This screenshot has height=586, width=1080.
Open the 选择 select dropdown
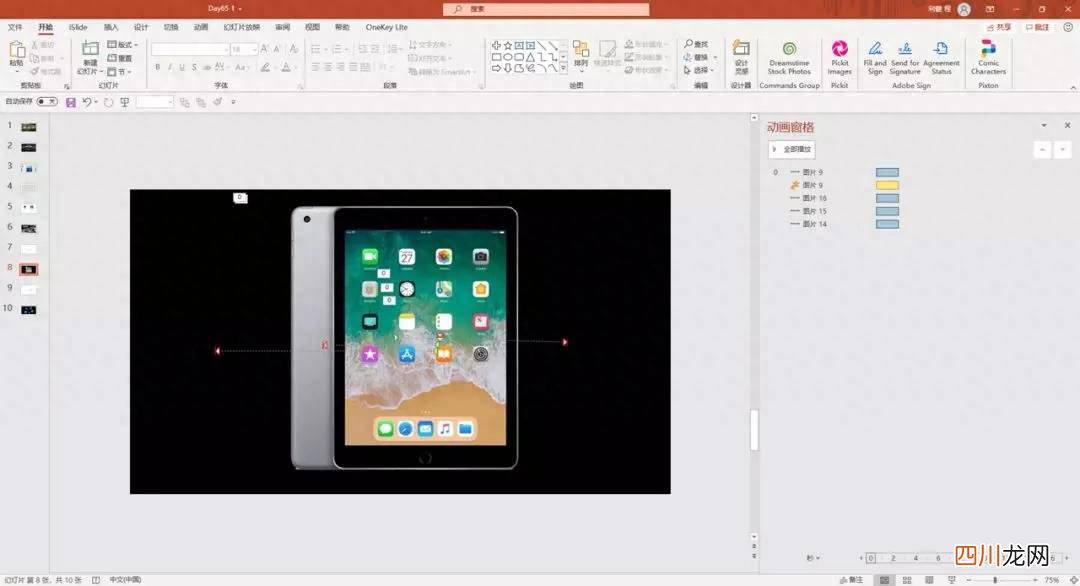click(x=700, y=70)
